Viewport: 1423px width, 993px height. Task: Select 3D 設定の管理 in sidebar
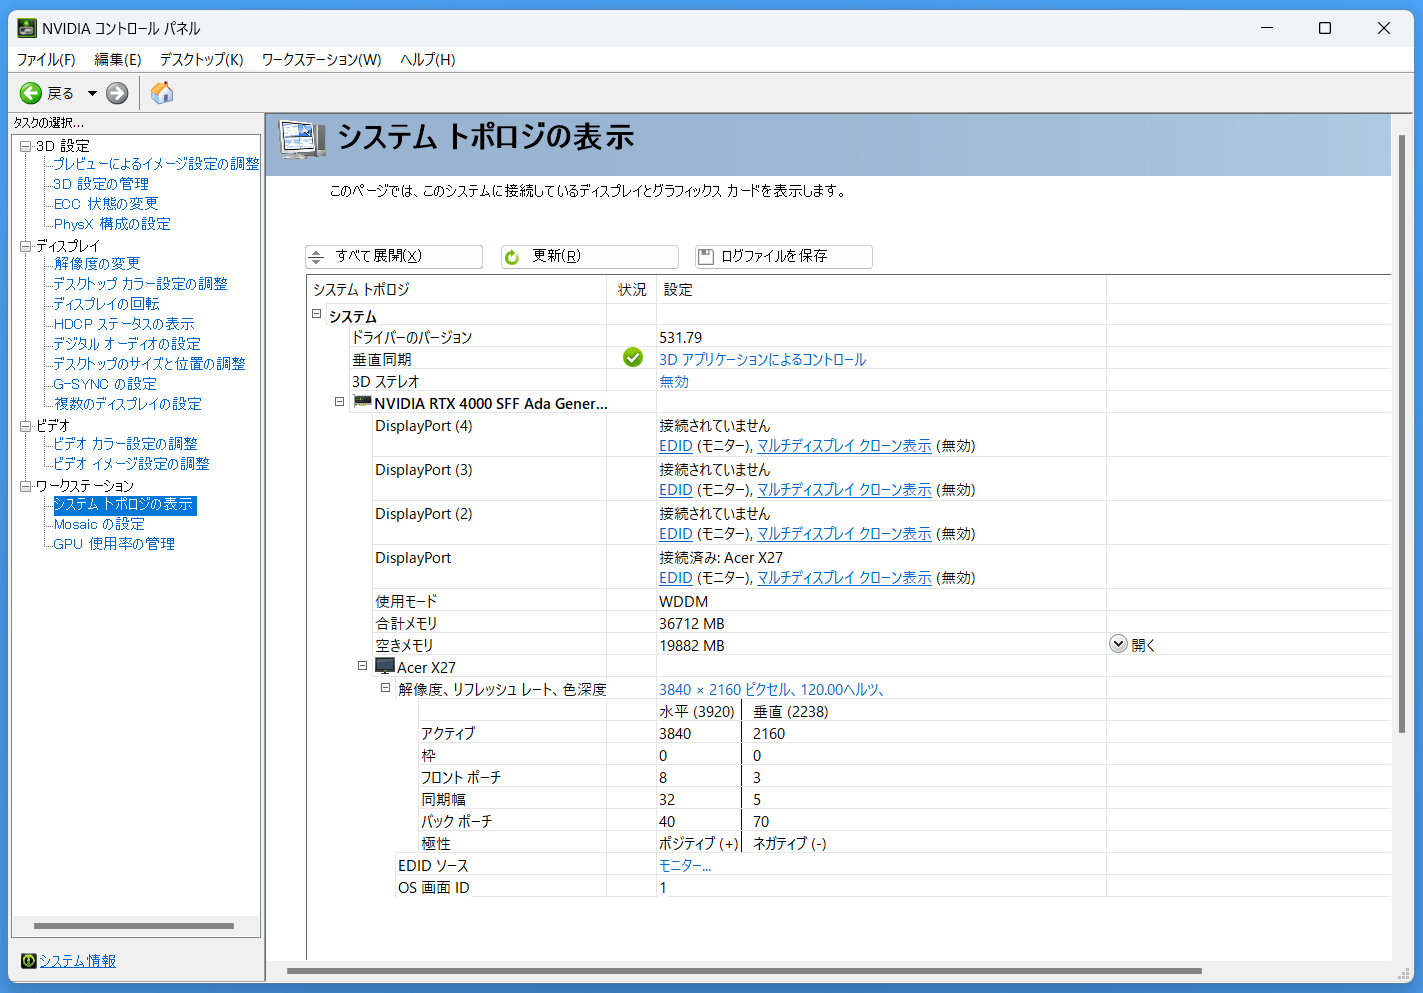pyautogui.click(x=101, y=184)
